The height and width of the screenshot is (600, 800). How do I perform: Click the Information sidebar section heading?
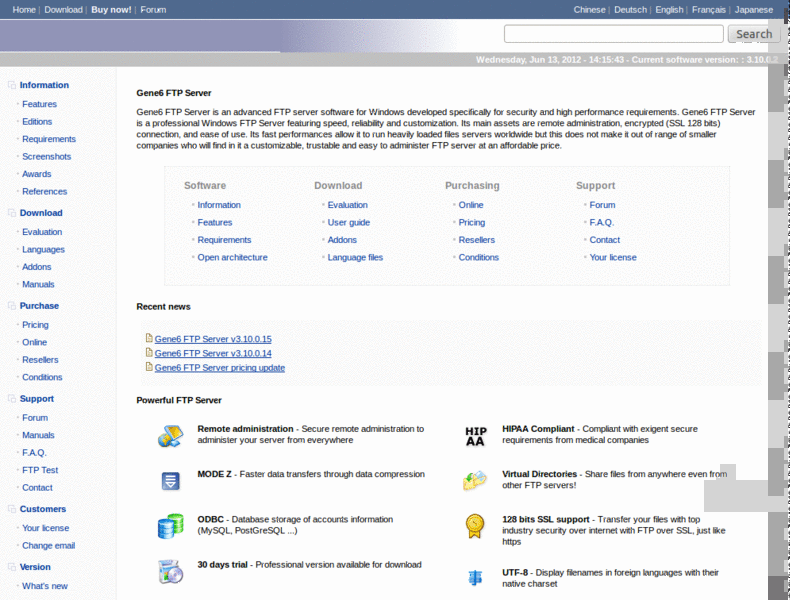pyautogui.click(x=44, y=85)
